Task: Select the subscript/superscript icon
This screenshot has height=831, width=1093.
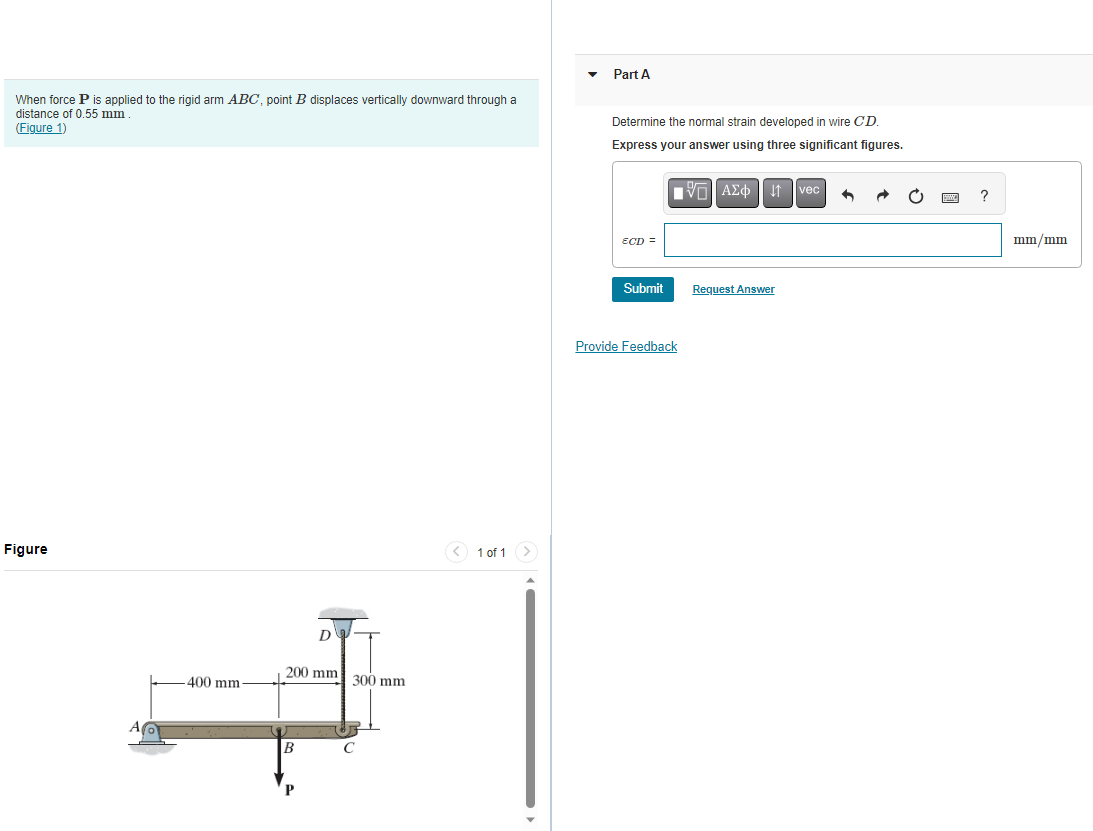Action: click(x=777, y=192)
